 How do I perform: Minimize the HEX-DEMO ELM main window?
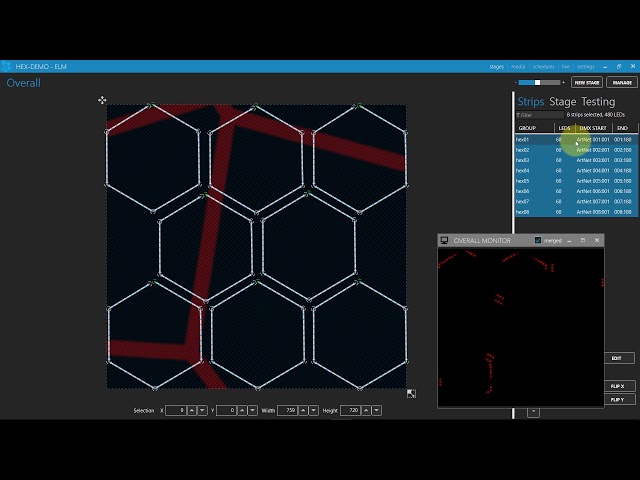coord(605,67)
